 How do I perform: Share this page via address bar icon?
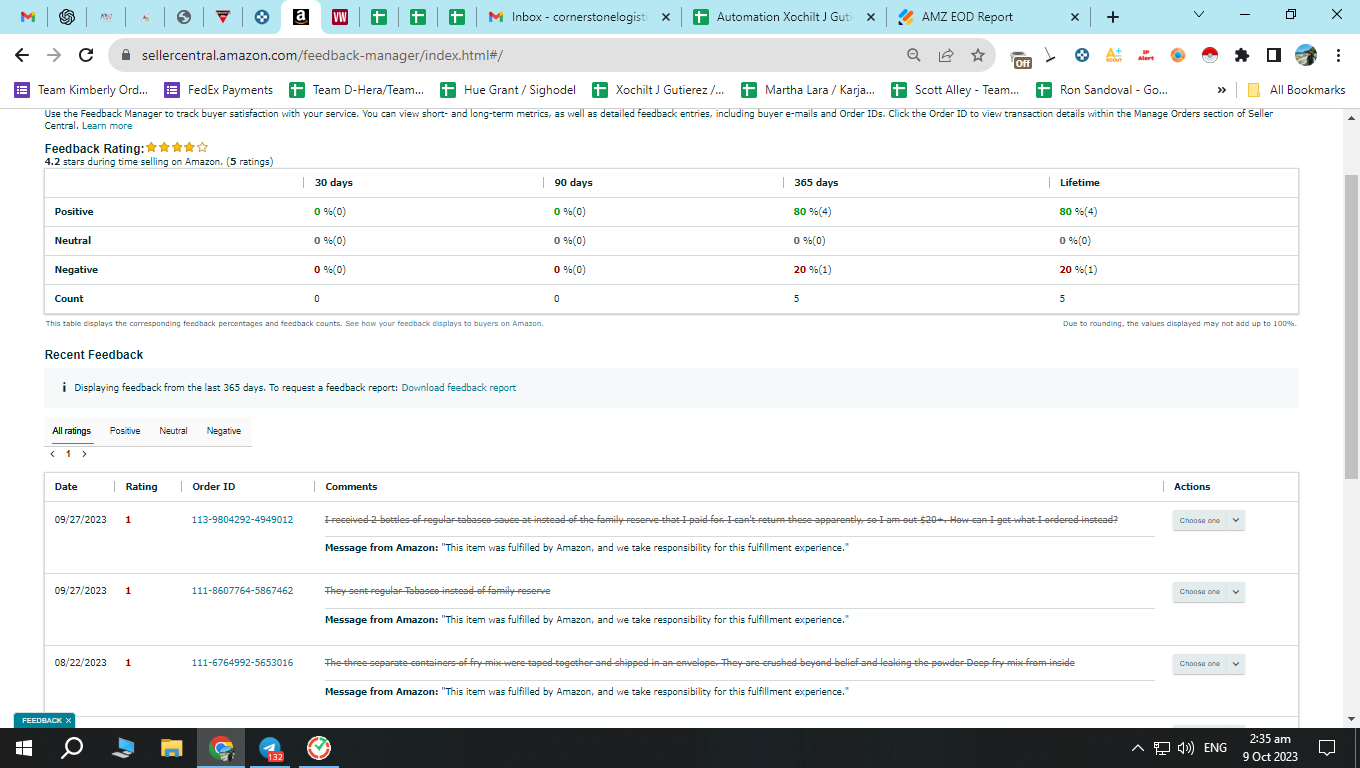click(946, 55)
